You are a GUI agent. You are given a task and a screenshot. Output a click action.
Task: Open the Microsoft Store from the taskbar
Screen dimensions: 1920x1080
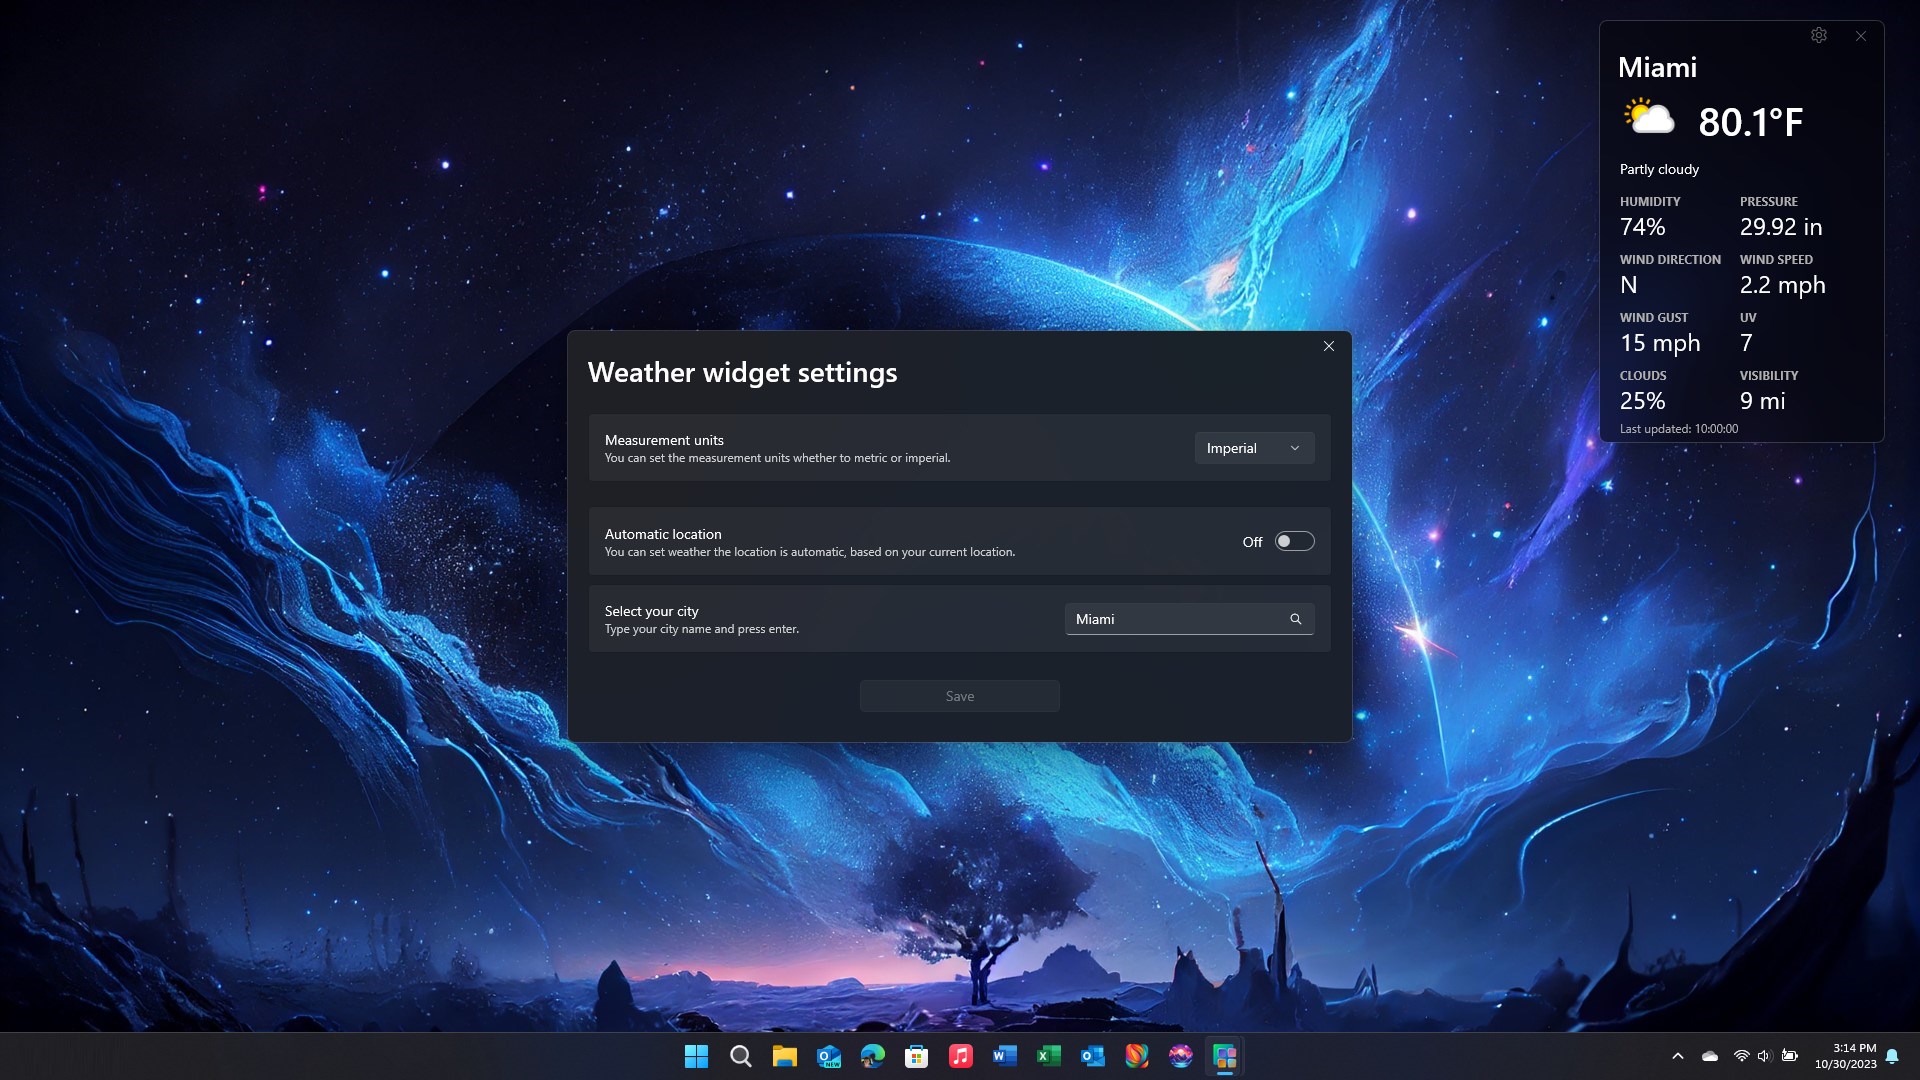tap(917, 1056)
